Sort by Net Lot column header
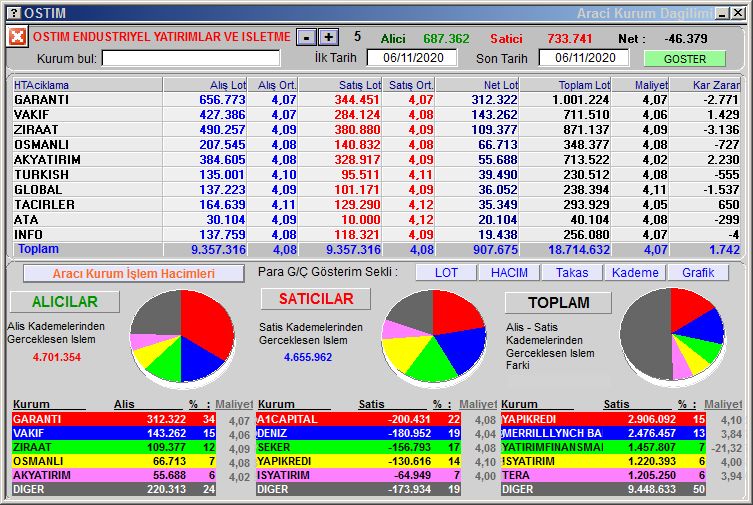753x505 pixels. [x=477, y=85]
